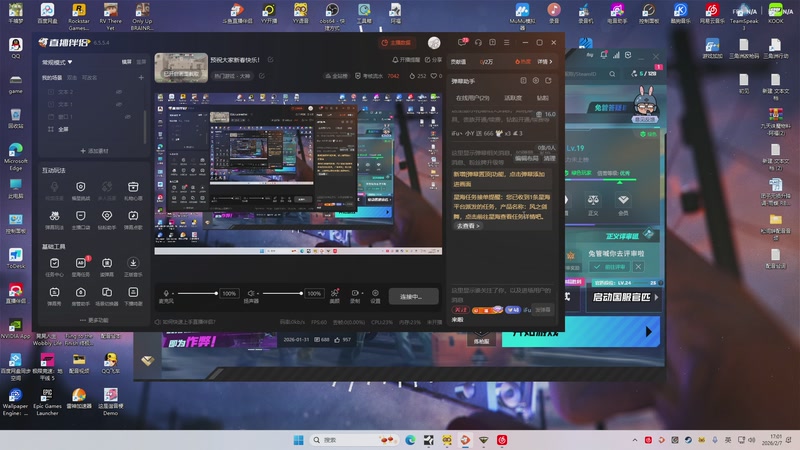Switch to 活跃度 tab

(x=513, y=98)
